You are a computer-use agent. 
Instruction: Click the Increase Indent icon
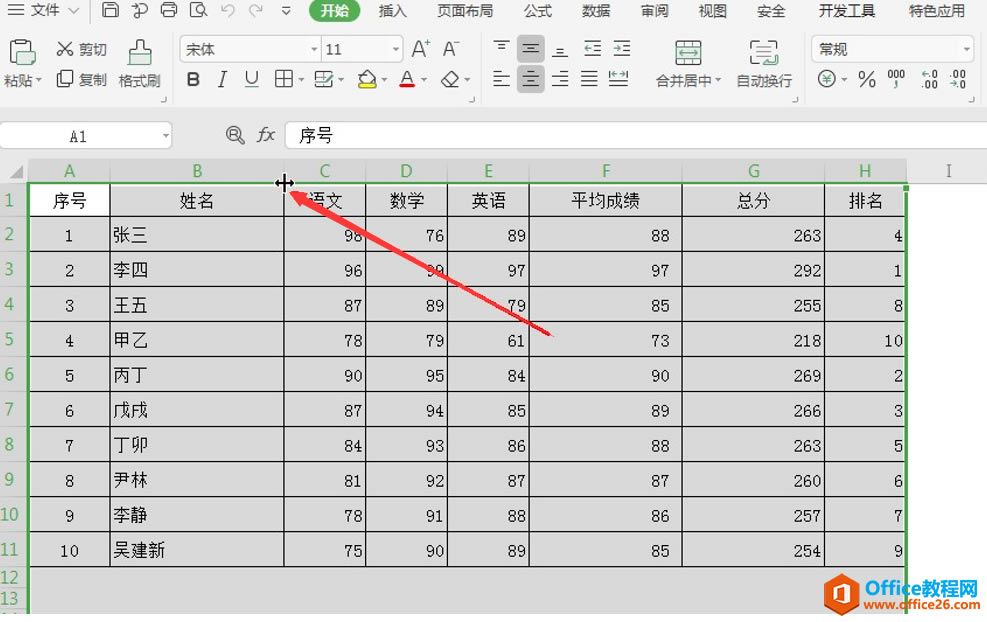click(622, 48)
